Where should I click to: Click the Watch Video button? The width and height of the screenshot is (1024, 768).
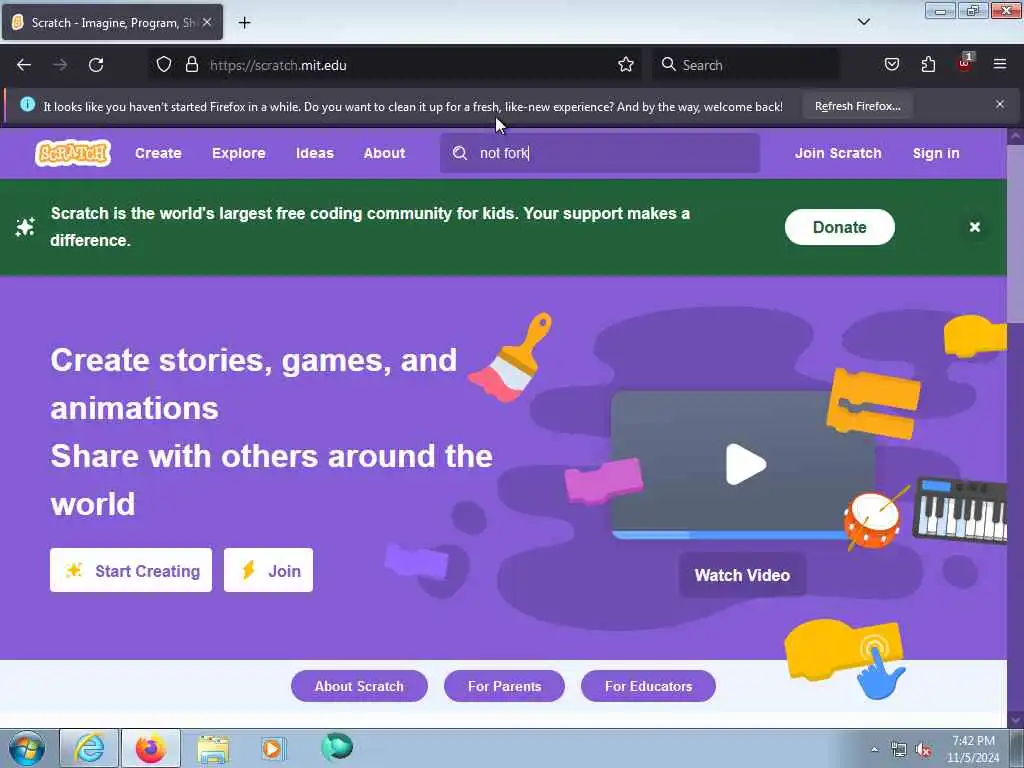pyautogui.click(x=742, y=575)
